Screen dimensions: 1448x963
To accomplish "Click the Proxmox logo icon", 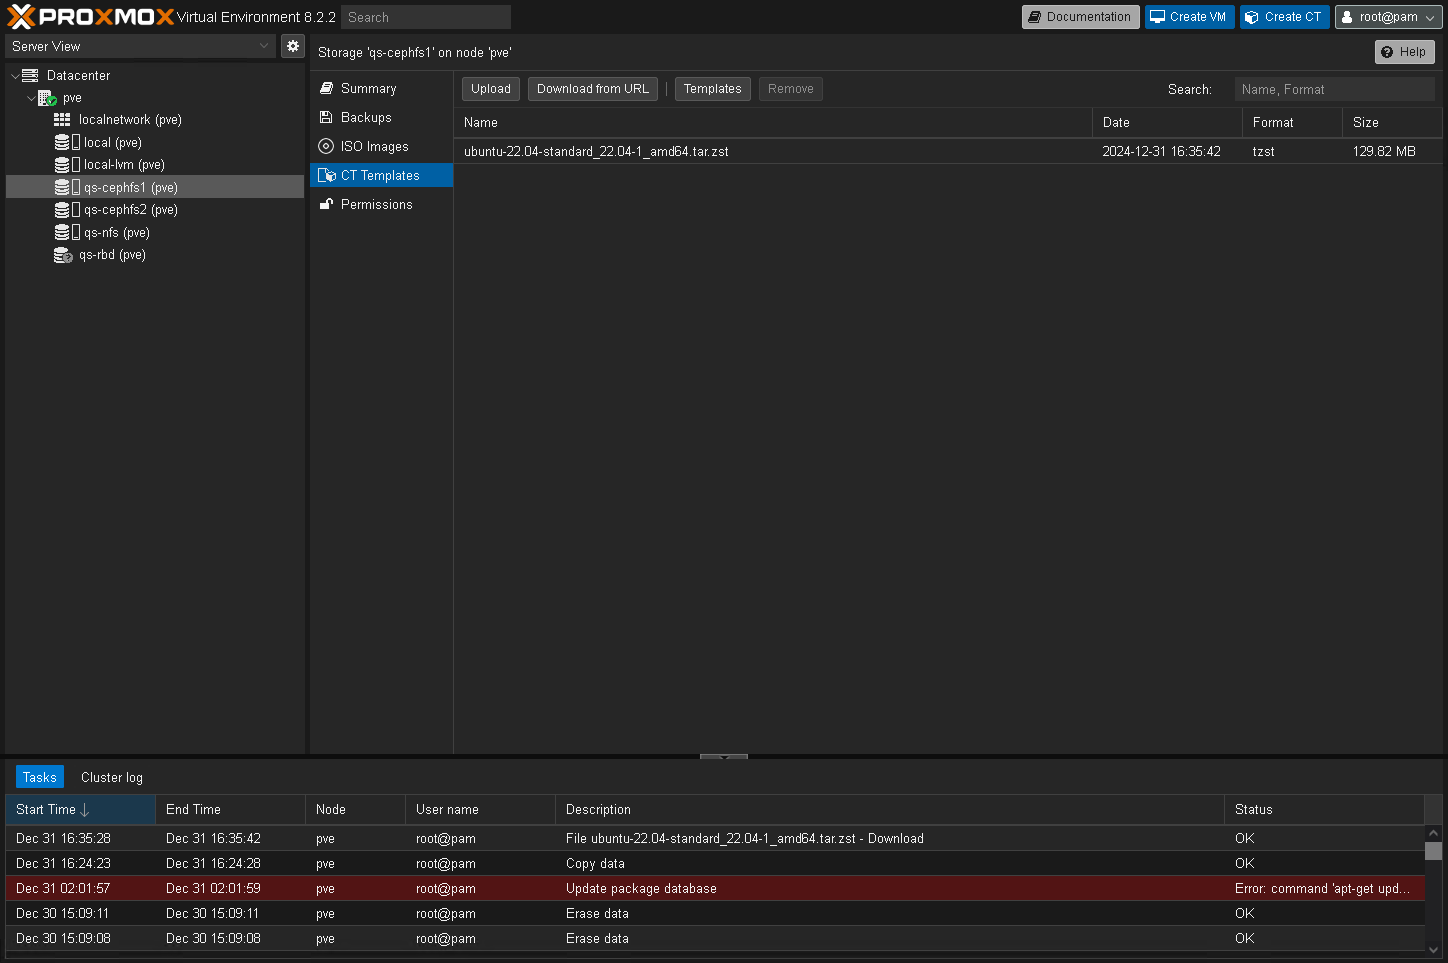I will (x=22, y=17).
